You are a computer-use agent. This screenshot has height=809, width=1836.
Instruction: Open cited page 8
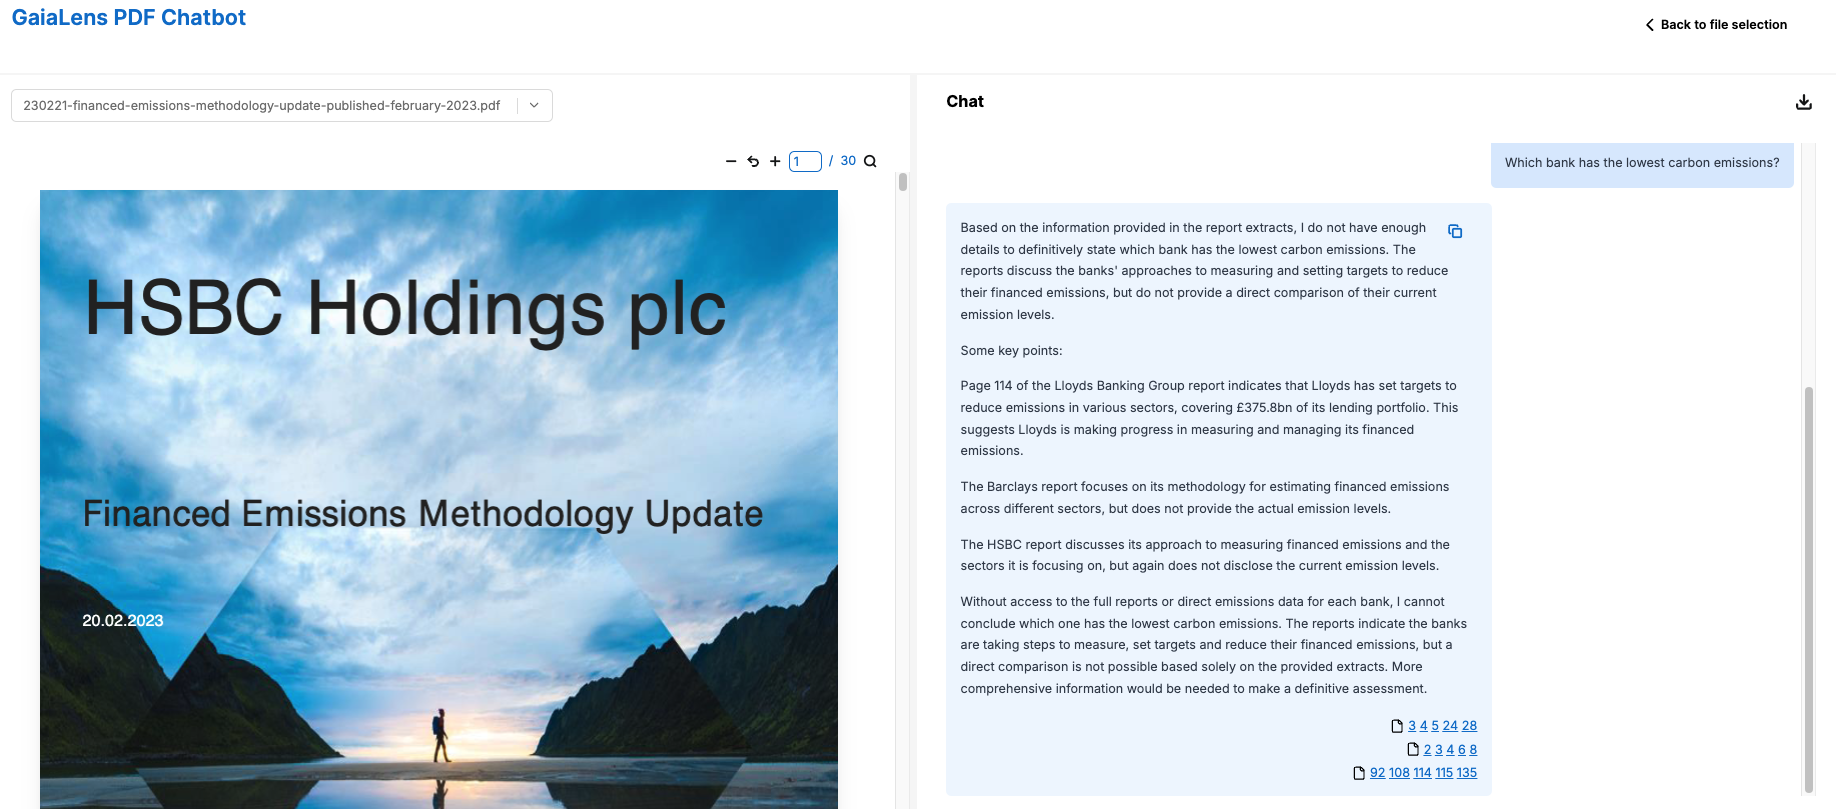1473,750
